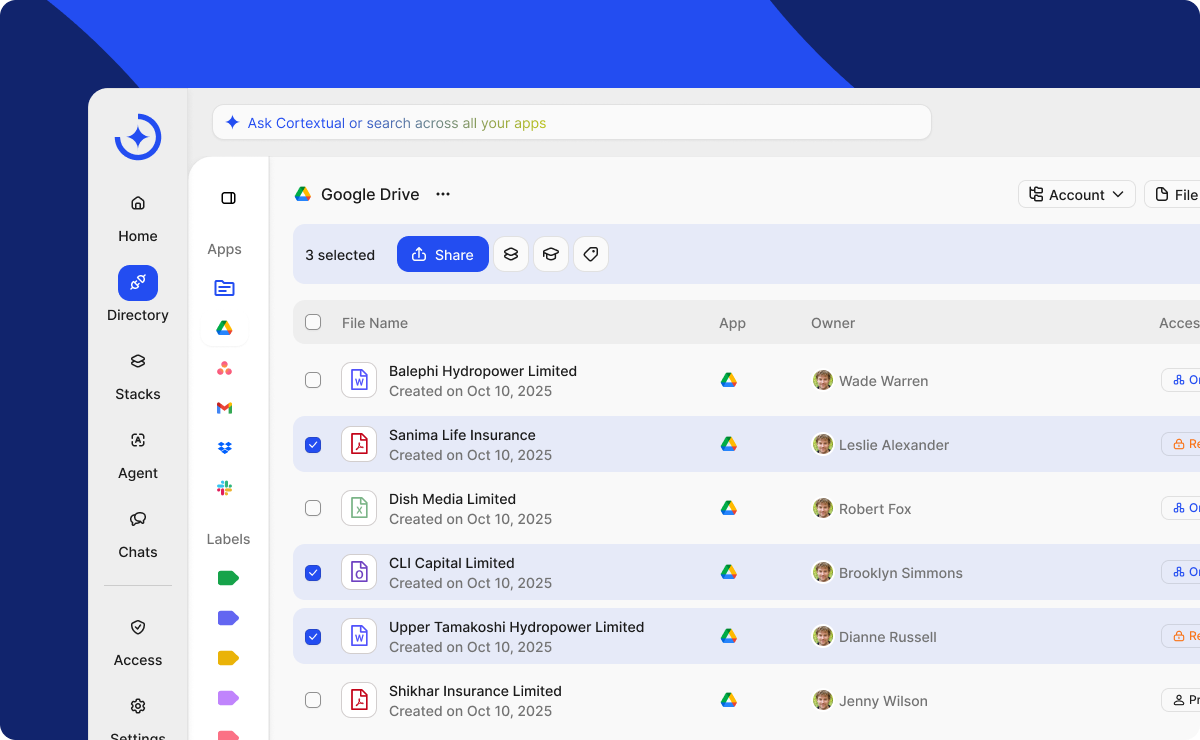This screenshot has width=1200, height=740.
Task: Uncheck the Sanima Life Insurance file
Action: coord(313,445)
